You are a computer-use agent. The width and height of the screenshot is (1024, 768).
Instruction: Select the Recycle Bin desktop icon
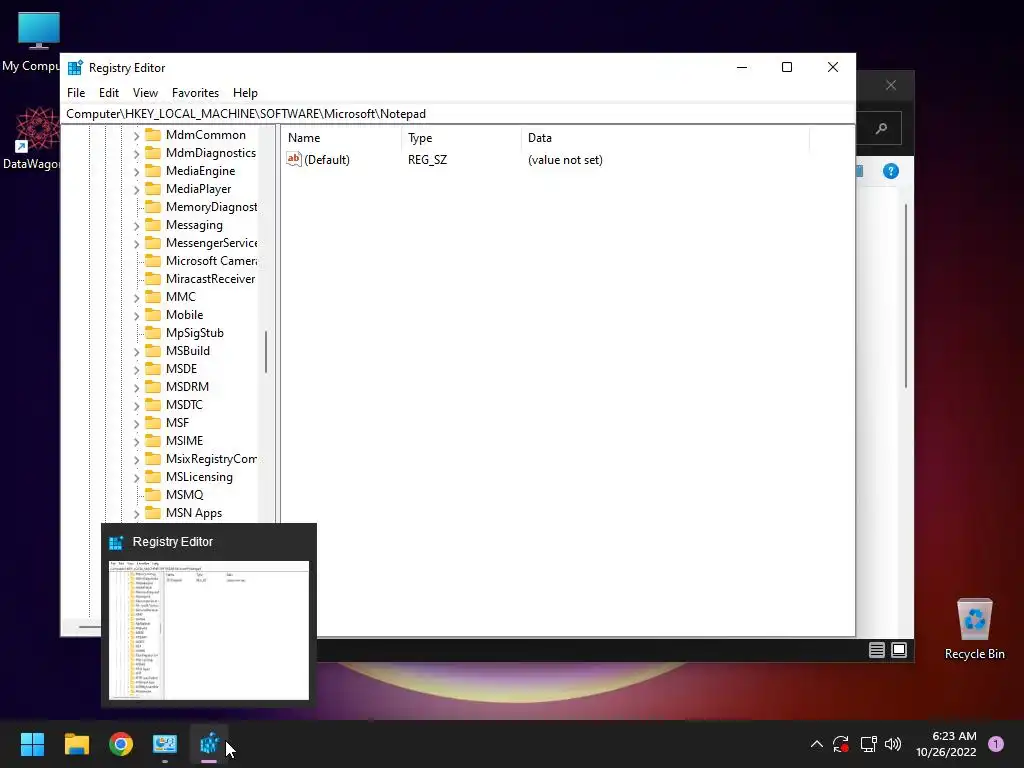click(x=974, y=629)
